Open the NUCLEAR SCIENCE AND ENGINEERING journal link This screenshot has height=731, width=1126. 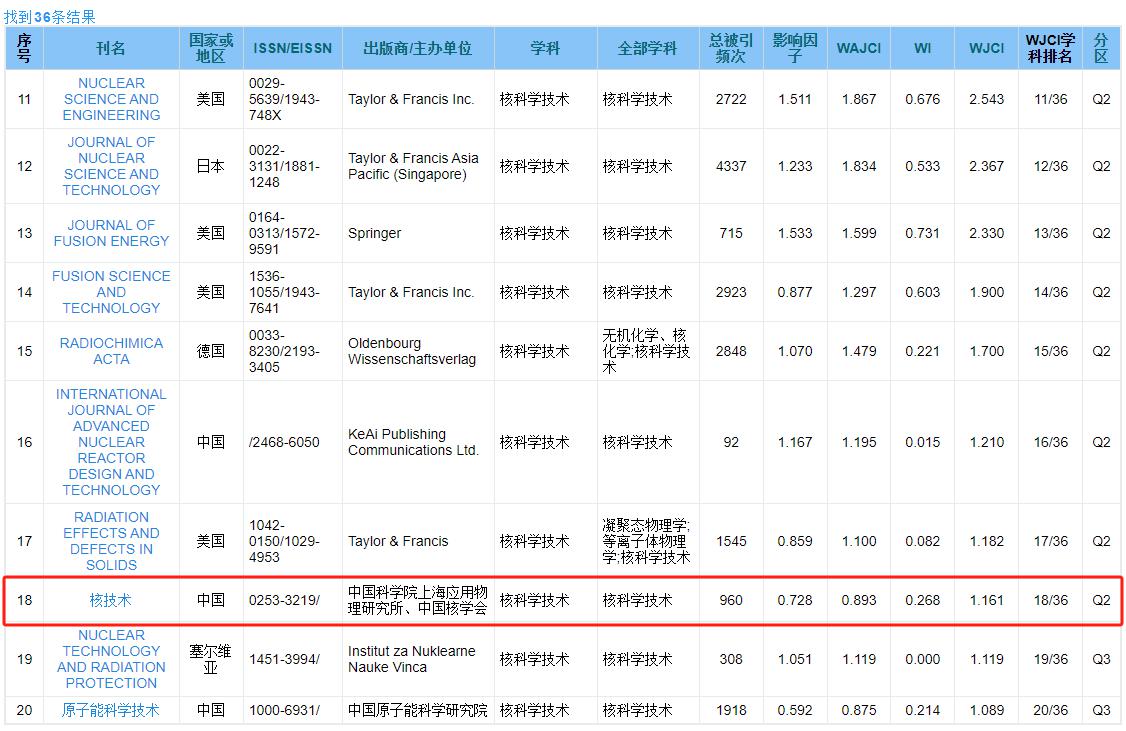pyautogui.click(x=111, y=99)
